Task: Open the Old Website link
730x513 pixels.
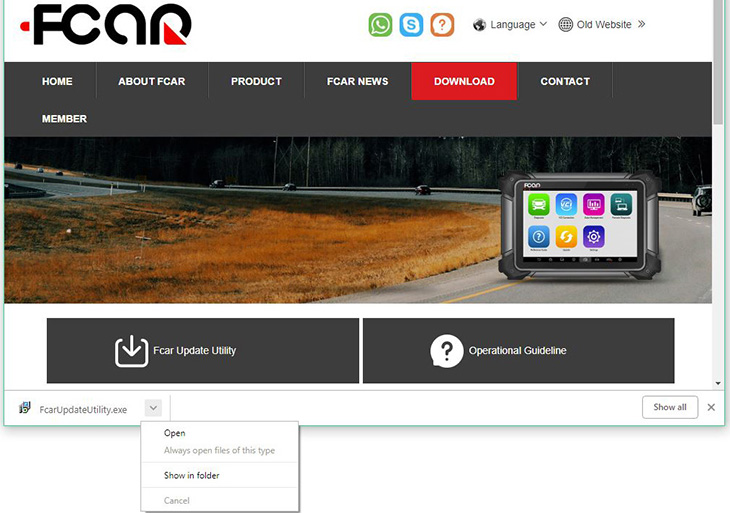Action: click(x=604, y=24)
